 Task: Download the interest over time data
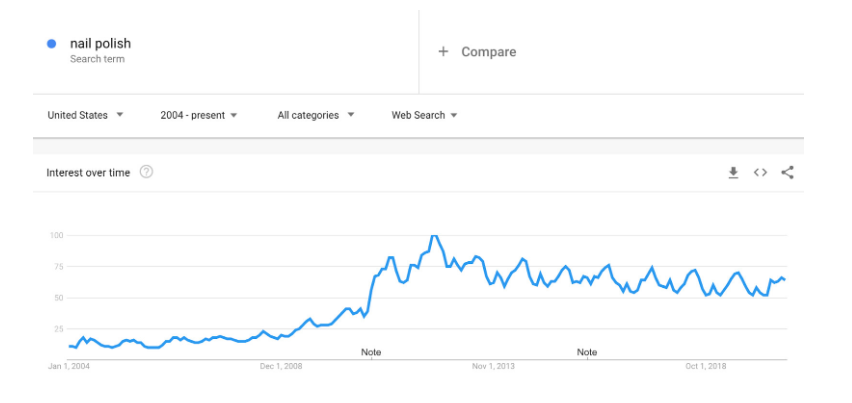[x=733, y=173]
